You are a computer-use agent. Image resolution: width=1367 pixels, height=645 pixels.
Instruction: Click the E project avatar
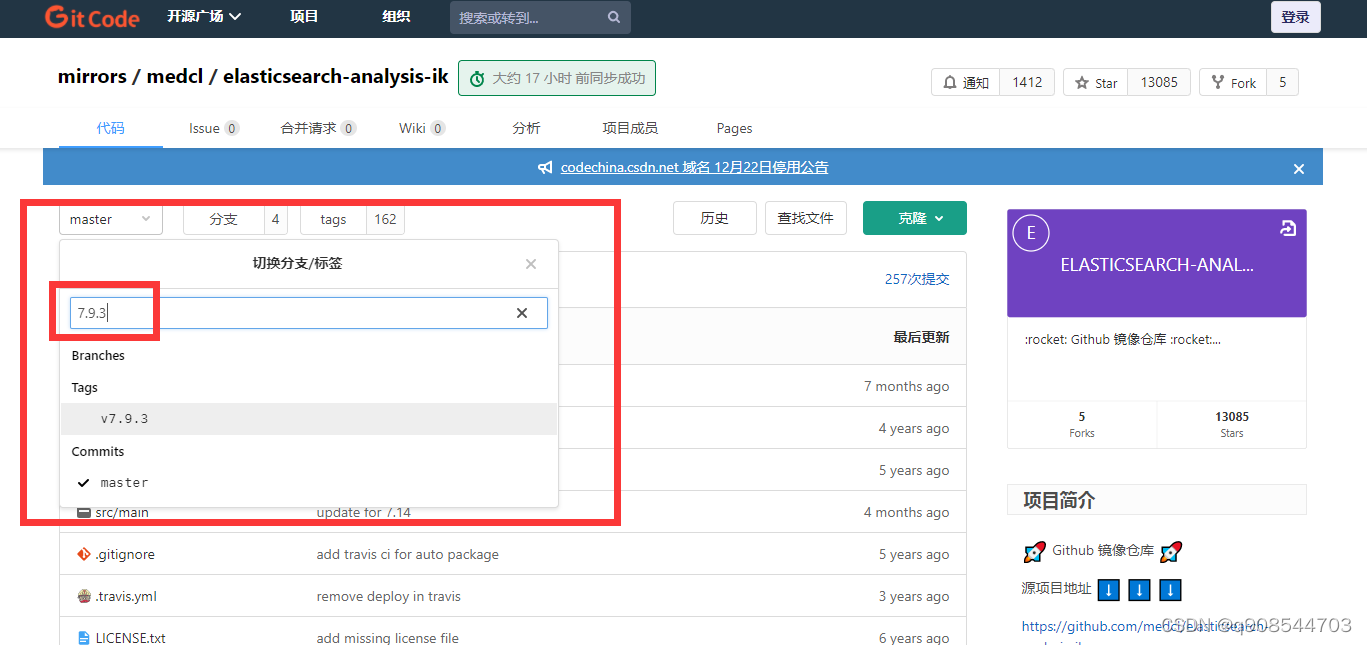tap(1031, 234)
